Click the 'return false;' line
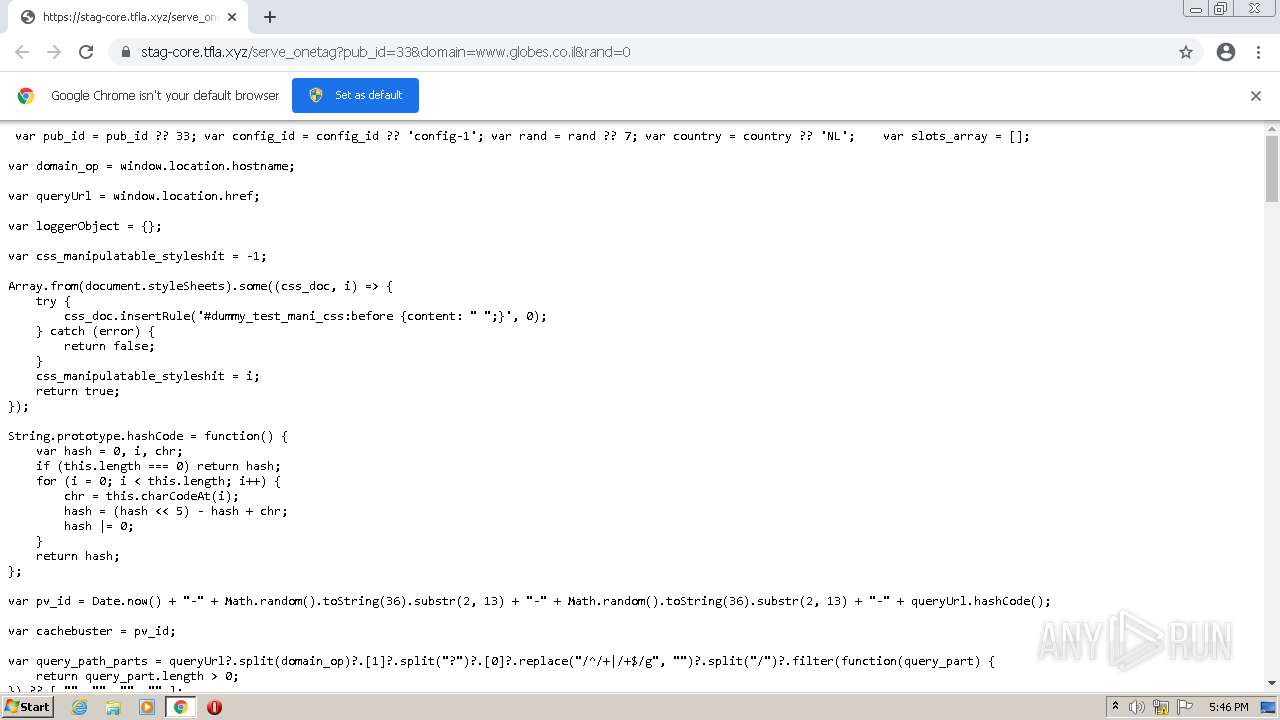 [109, 346]
